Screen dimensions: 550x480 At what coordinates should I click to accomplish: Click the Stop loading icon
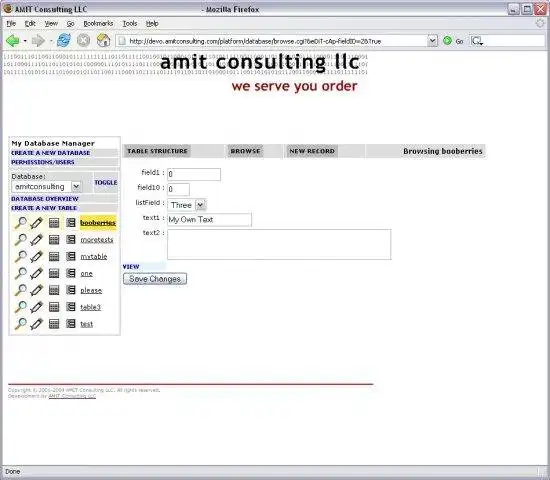pyautogui.click(x=83, y=41)
